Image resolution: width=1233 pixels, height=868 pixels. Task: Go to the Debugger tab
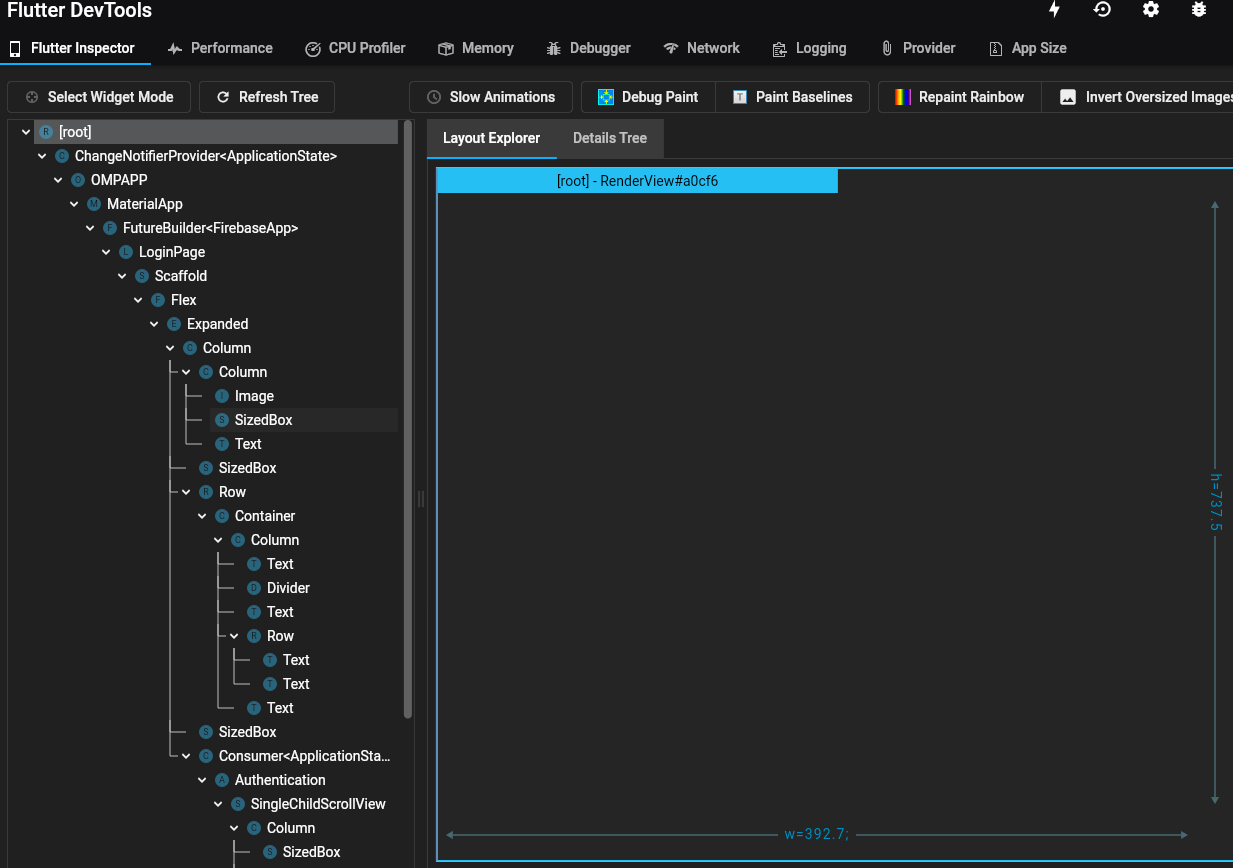point(588,48)
